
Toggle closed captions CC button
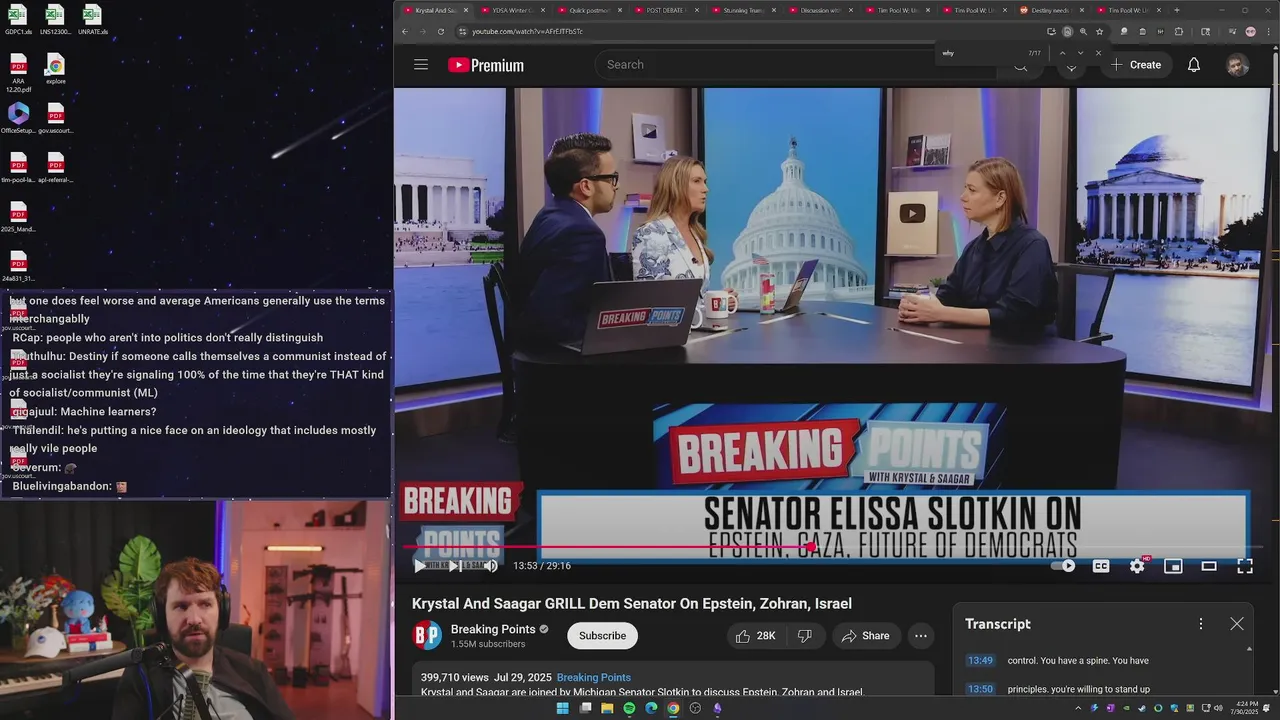1101,566
